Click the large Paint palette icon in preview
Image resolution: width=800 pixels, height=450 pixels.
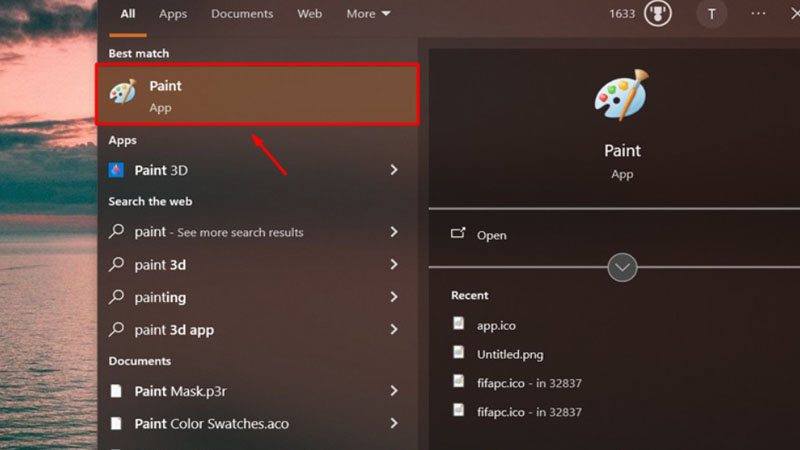point(622,97)
